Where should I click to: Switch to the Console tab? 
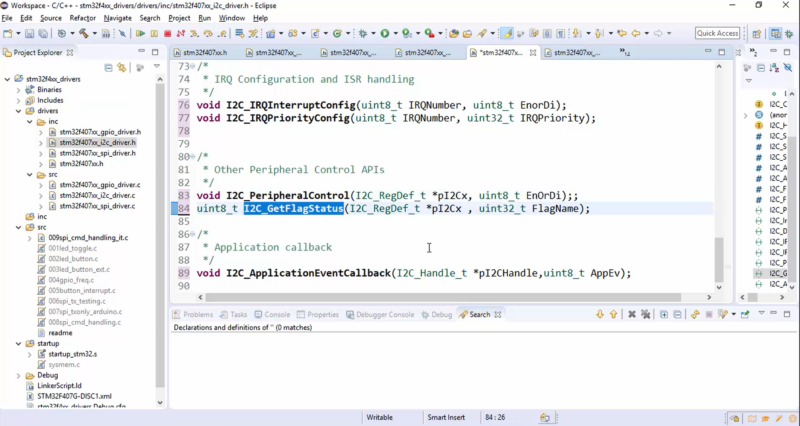coord(272,314)
